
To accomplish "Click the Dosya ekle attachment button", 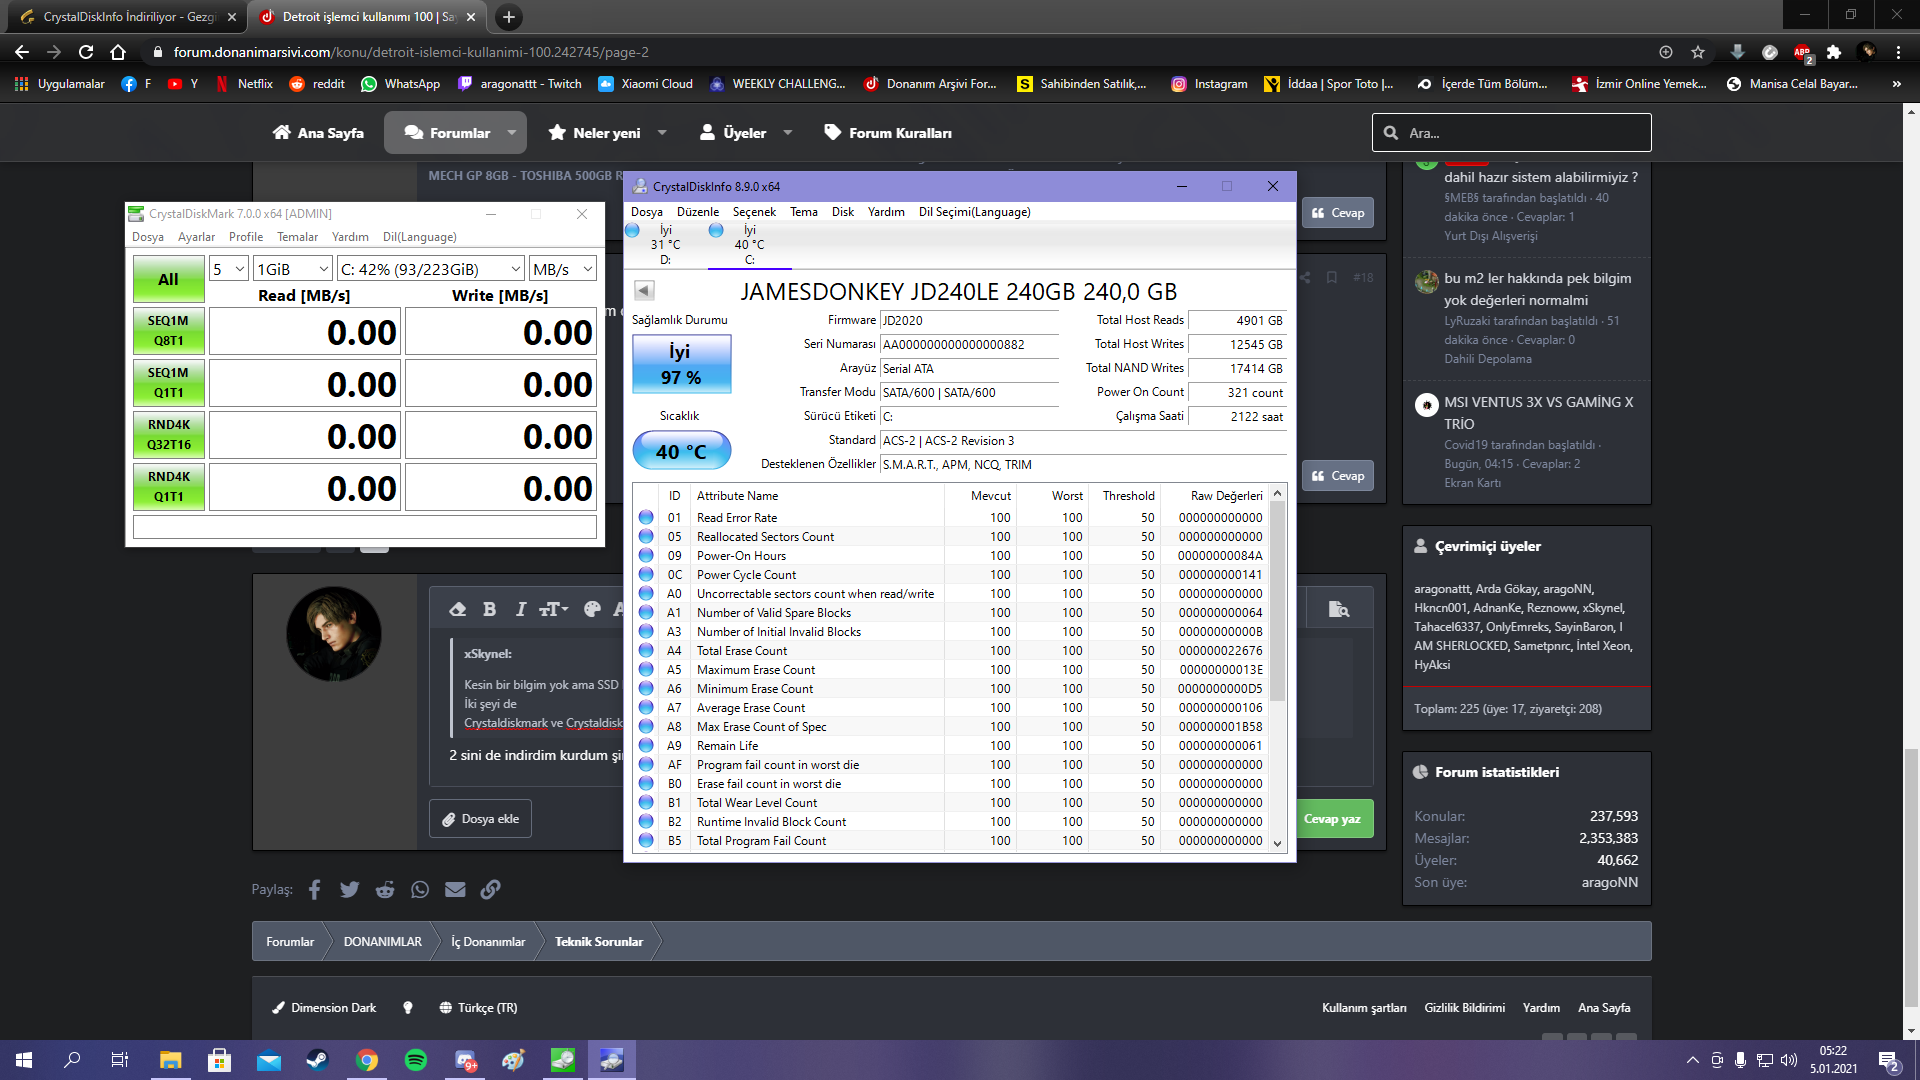I will tap(480, 819).
